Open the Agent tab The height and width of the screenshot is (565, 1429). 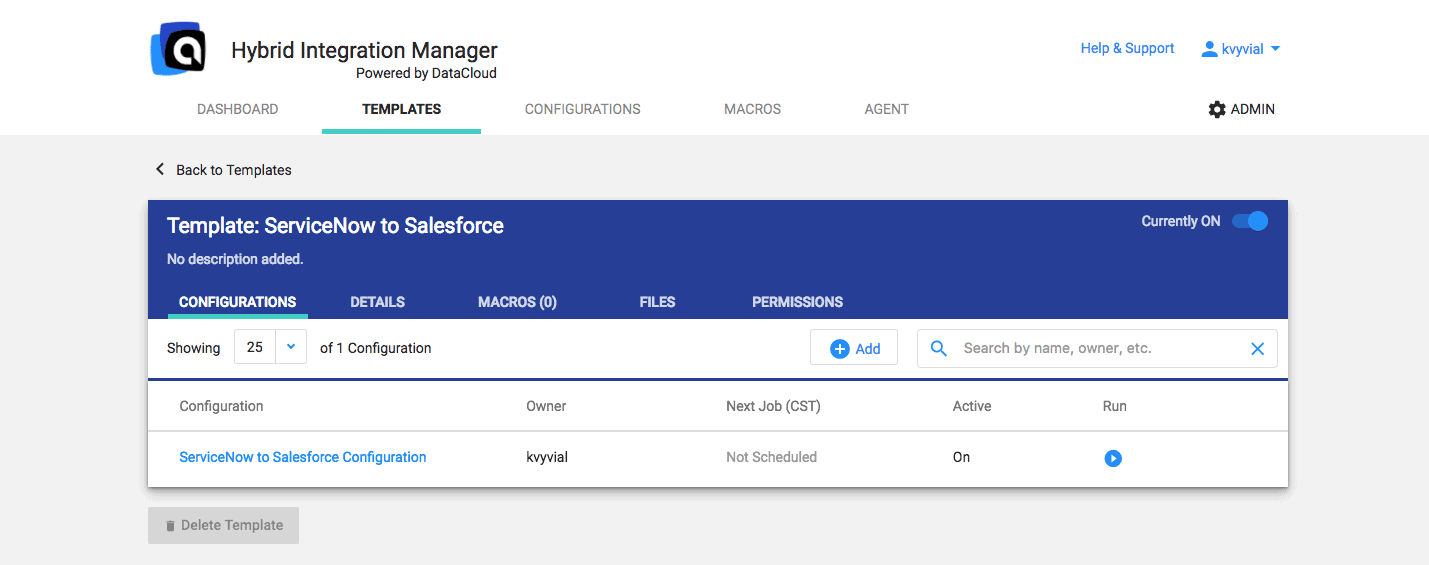pyautogui.click(x=886, y=109)
